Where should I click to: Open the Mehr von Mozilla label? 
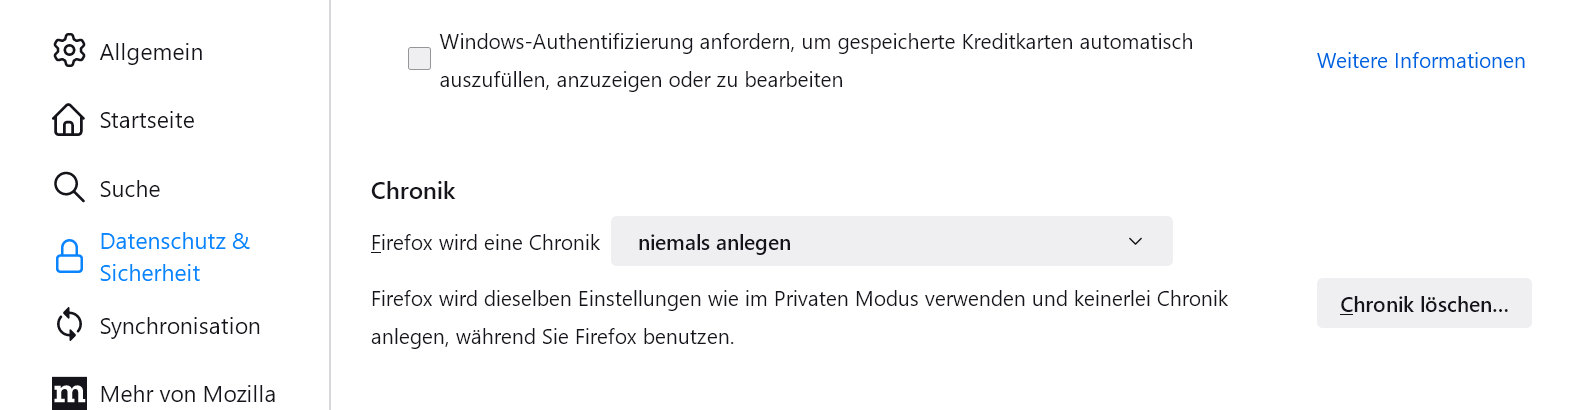pyautogui.click(x=188, y=394)
